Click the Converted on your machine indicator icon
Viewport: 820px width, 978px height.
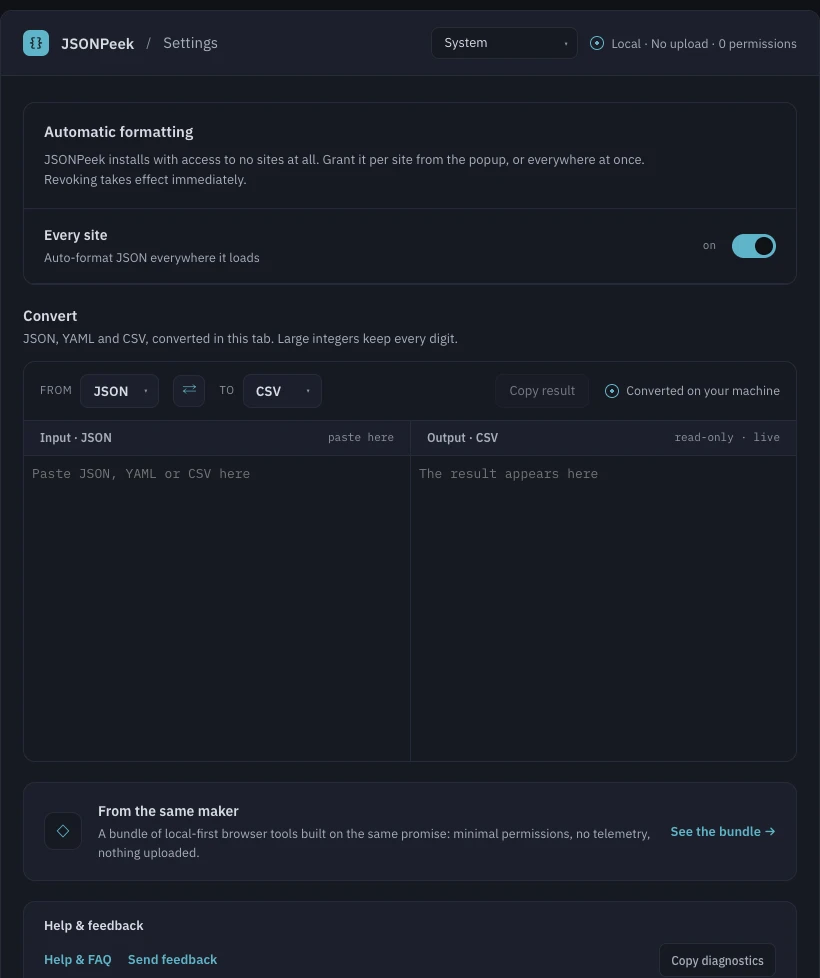pyautogui.click(x=612, y=390)
